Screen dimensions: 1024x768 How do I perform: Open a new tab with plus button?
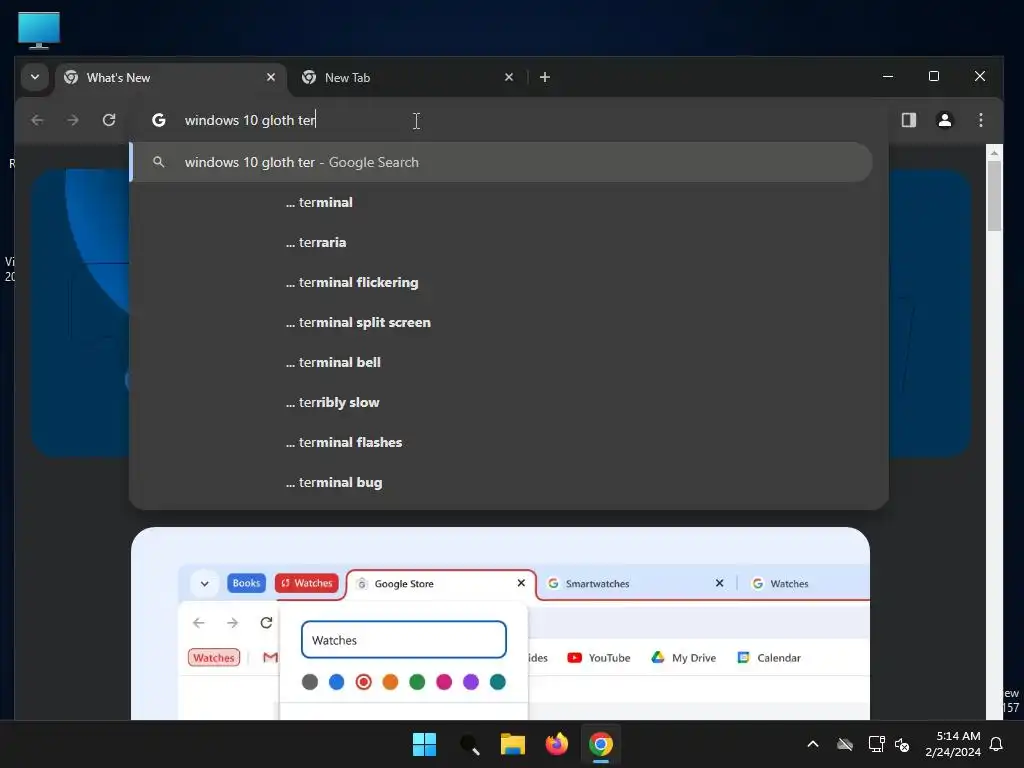coord(545,77)
